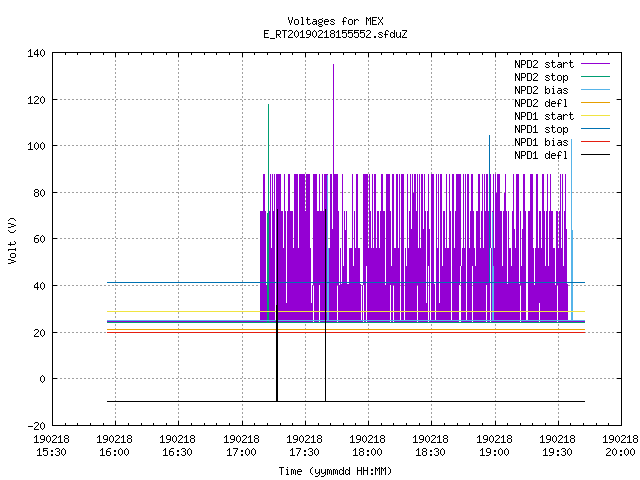Click the 60 y-axis tick label
The height and width of the screenshot is (480, 640).
click(x=39, y=239)
